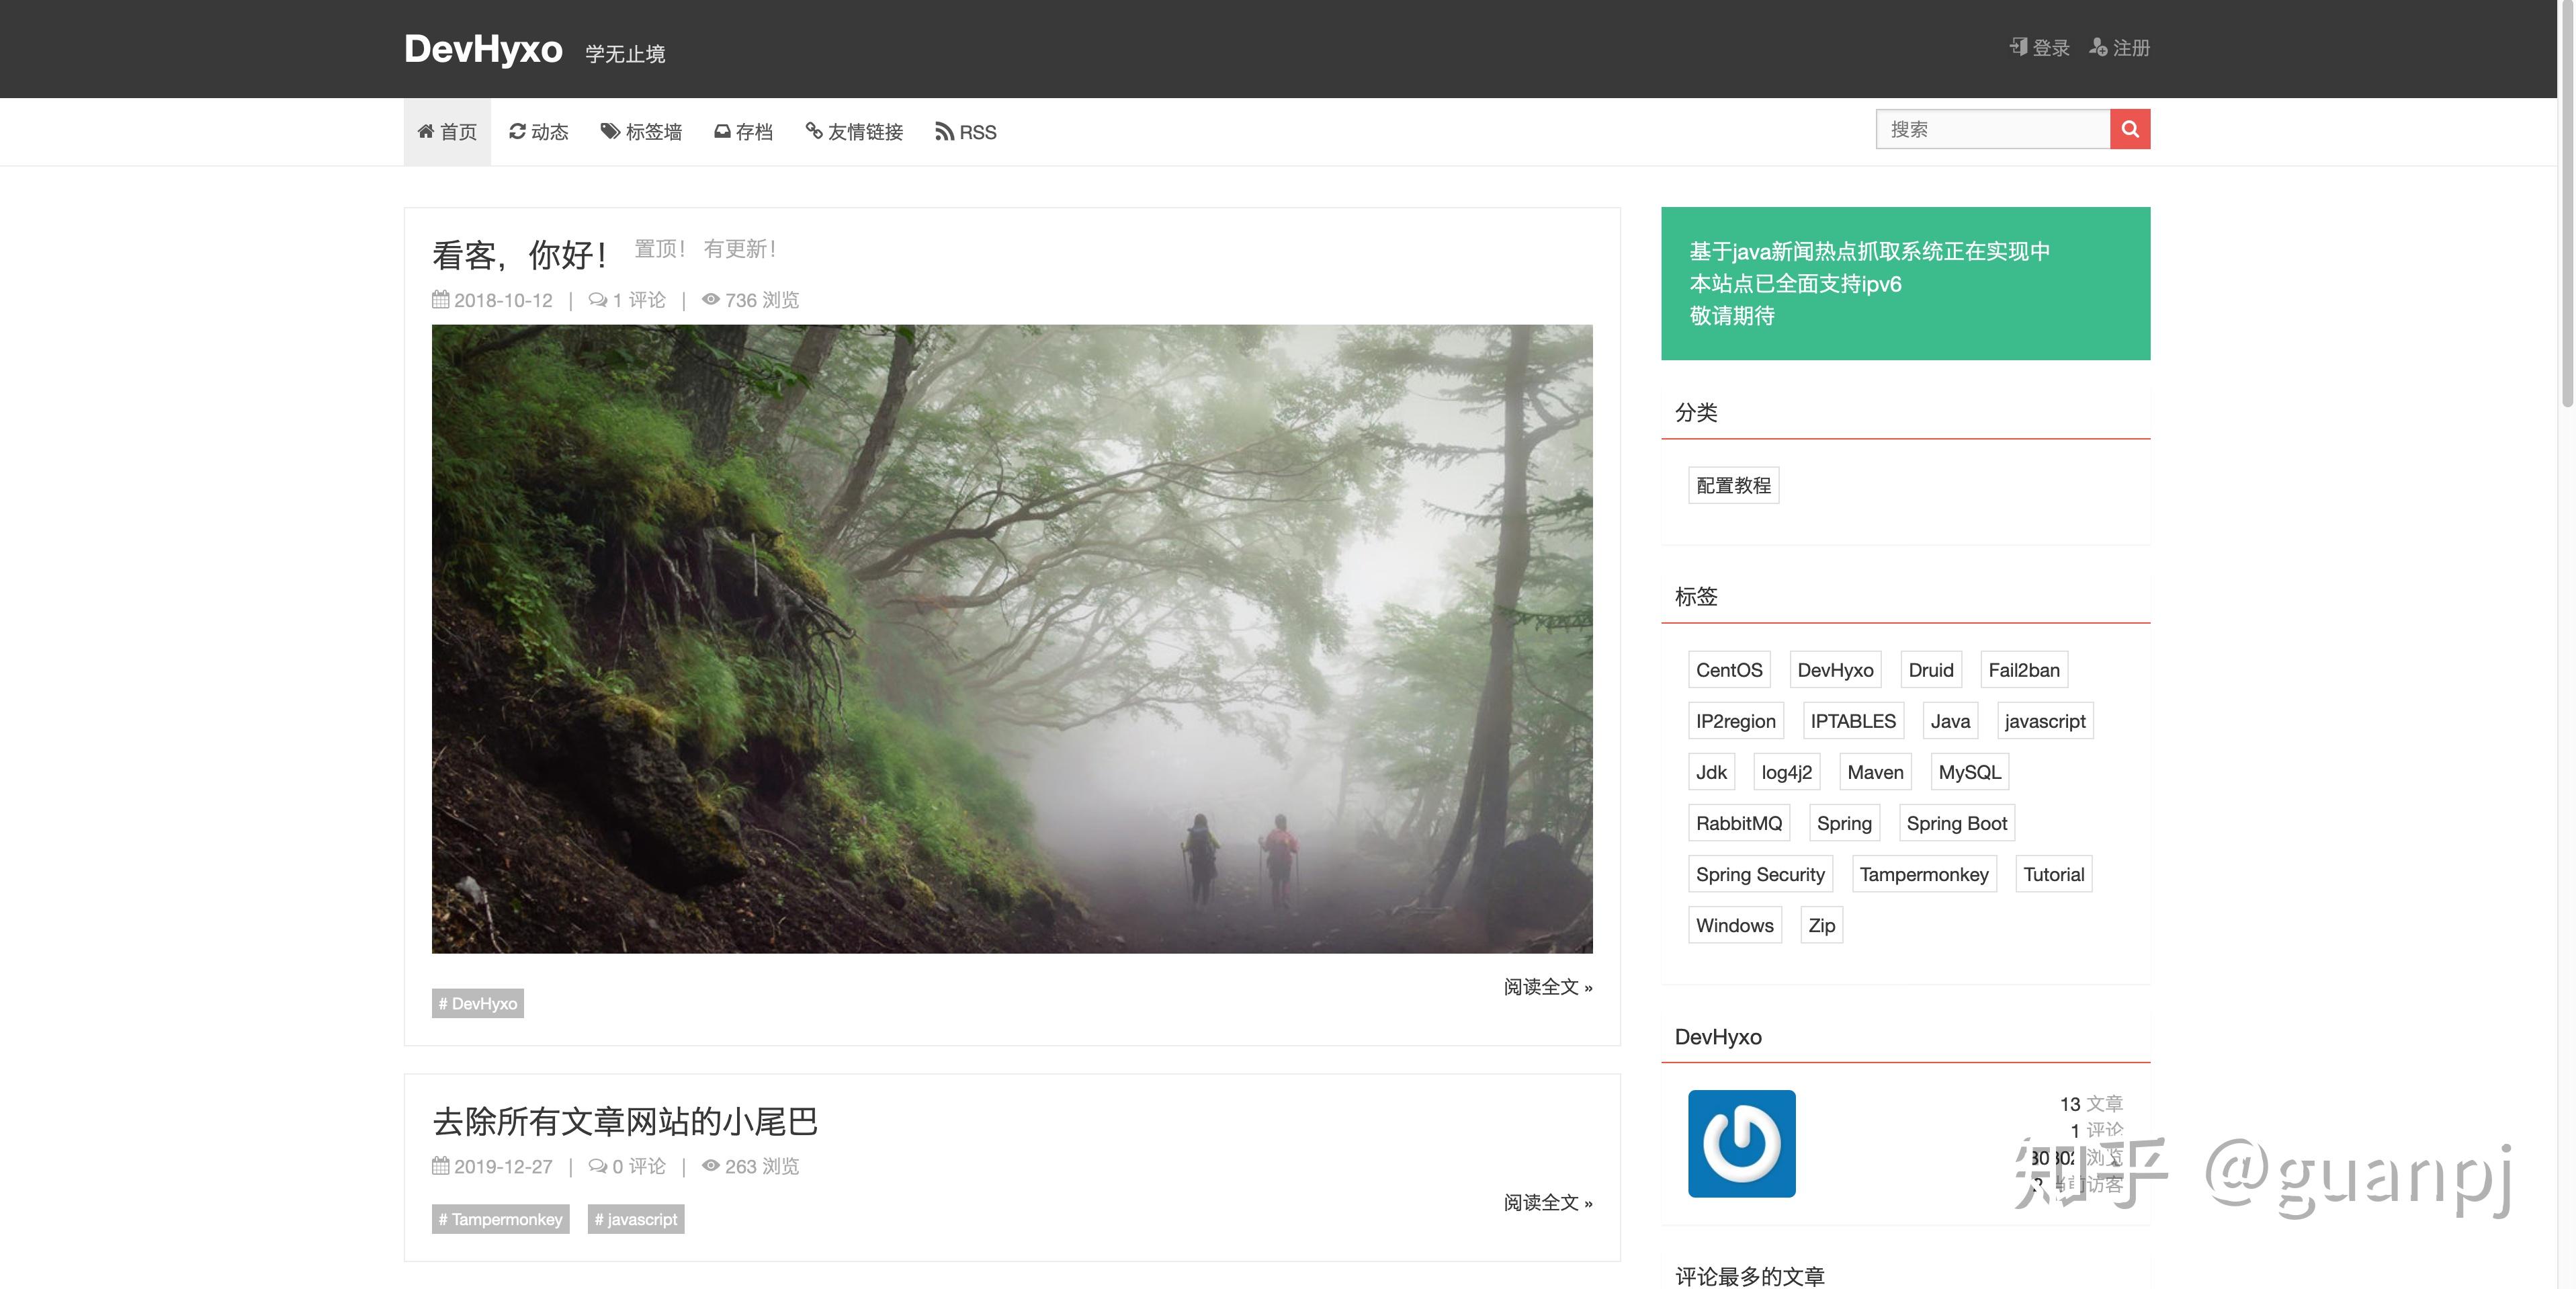This screenshot has width=2576, height=1289.
Task: Click the DevHyxo site title logo
Action: click(x=483, y=49)
